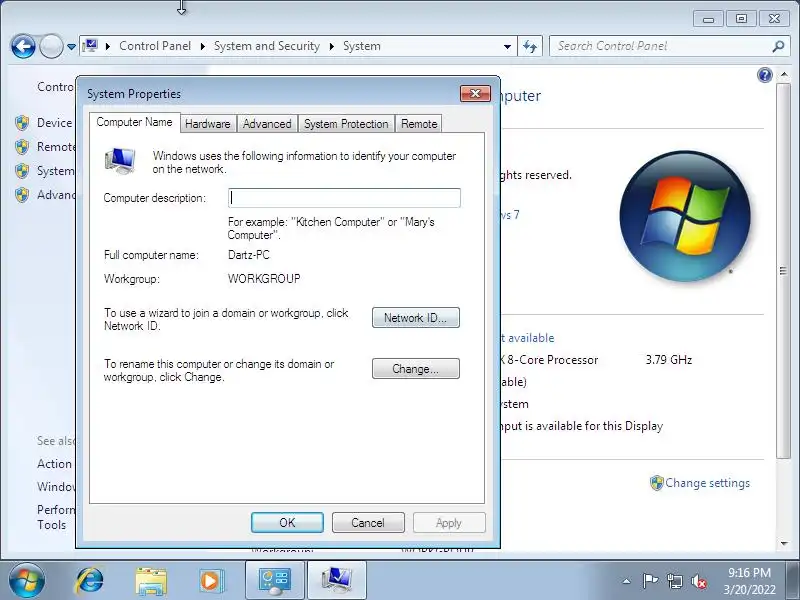800x600 pixels.
Task: Refresh the Control Panel page
Action: click(x=530, y=46)
